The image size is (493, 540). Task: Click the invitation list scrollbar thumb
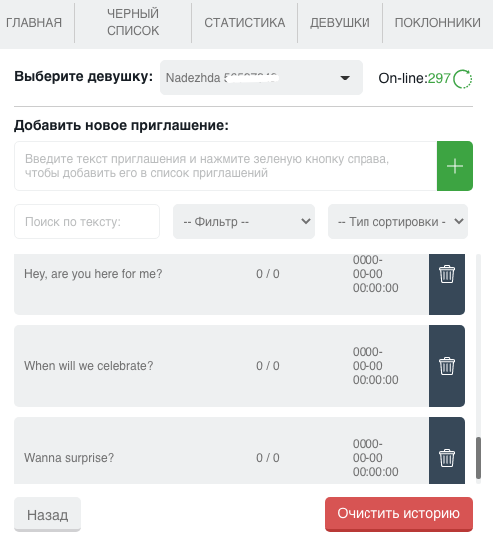(x=478, y=458)
